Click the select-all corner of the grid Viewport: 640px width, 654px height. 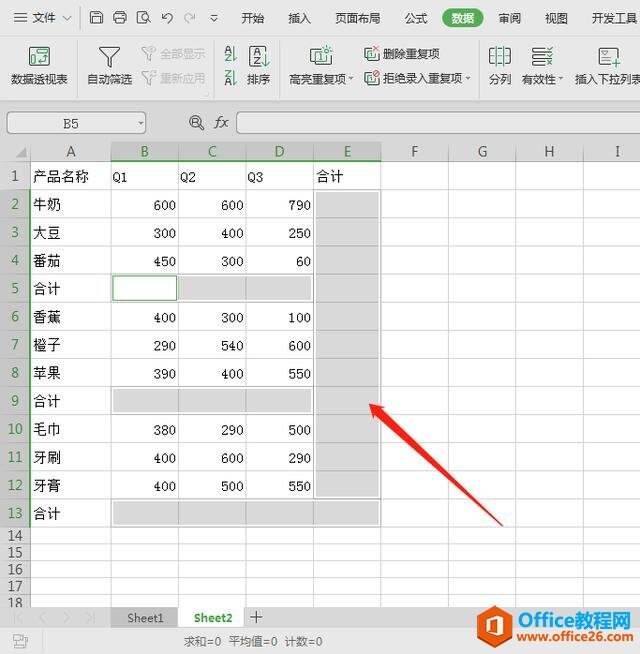click(x=20, y=151)
